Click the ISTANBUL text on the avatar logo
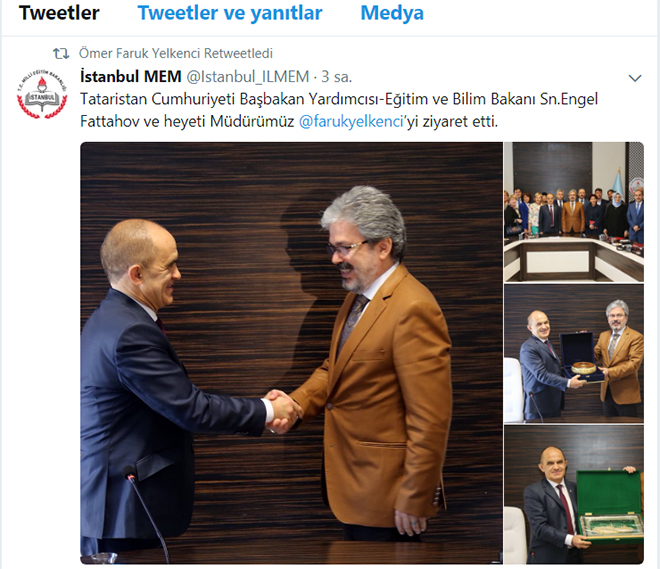Viewport: 660px width, 569px height. coord(42,98)
